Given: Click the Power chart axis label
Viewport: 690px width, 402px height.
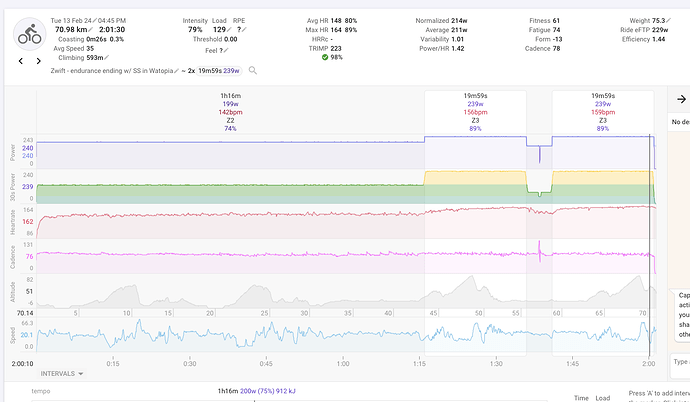Looking at the screenshot, I should coord(12,152).
